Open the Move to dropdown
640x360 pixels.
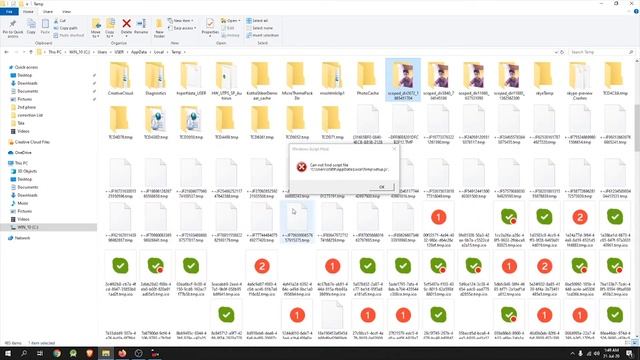(x=96, y=29)
